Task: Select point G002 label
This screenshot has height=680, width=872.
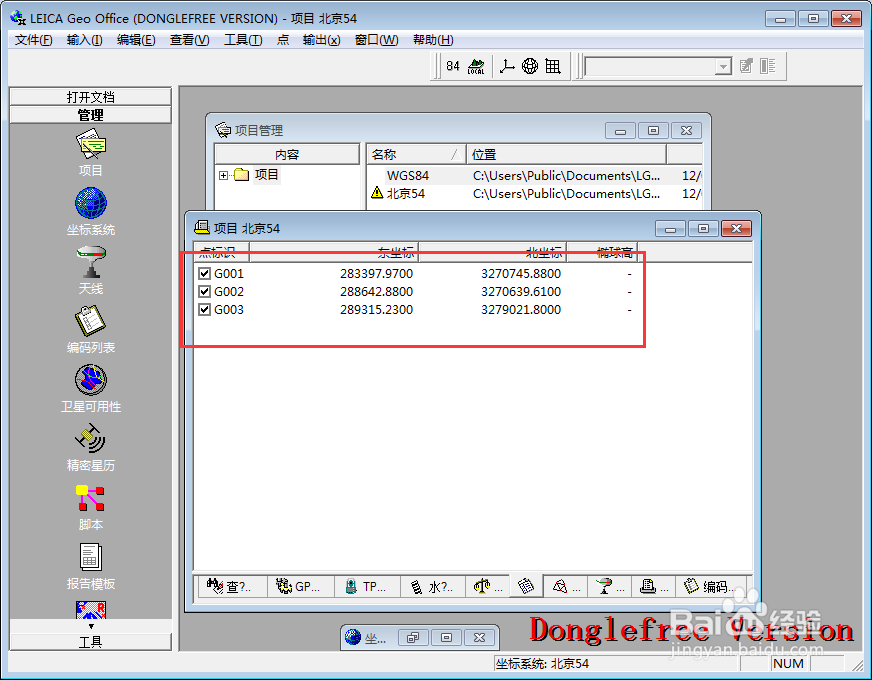Action: click(x=229, y=291)
